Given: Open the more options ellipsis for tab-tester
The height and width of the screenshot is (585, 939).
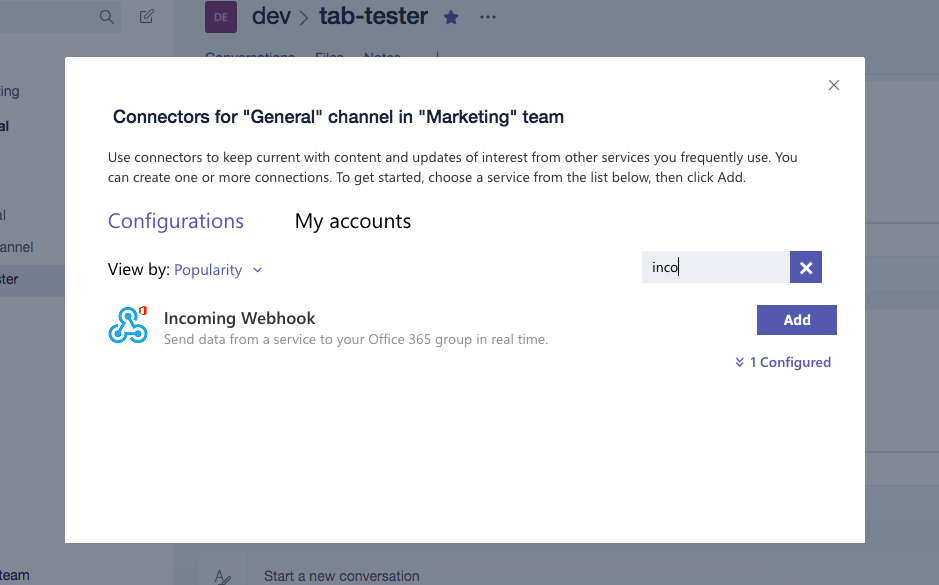Looking at the screenshot, I should [x=488, y=17].
